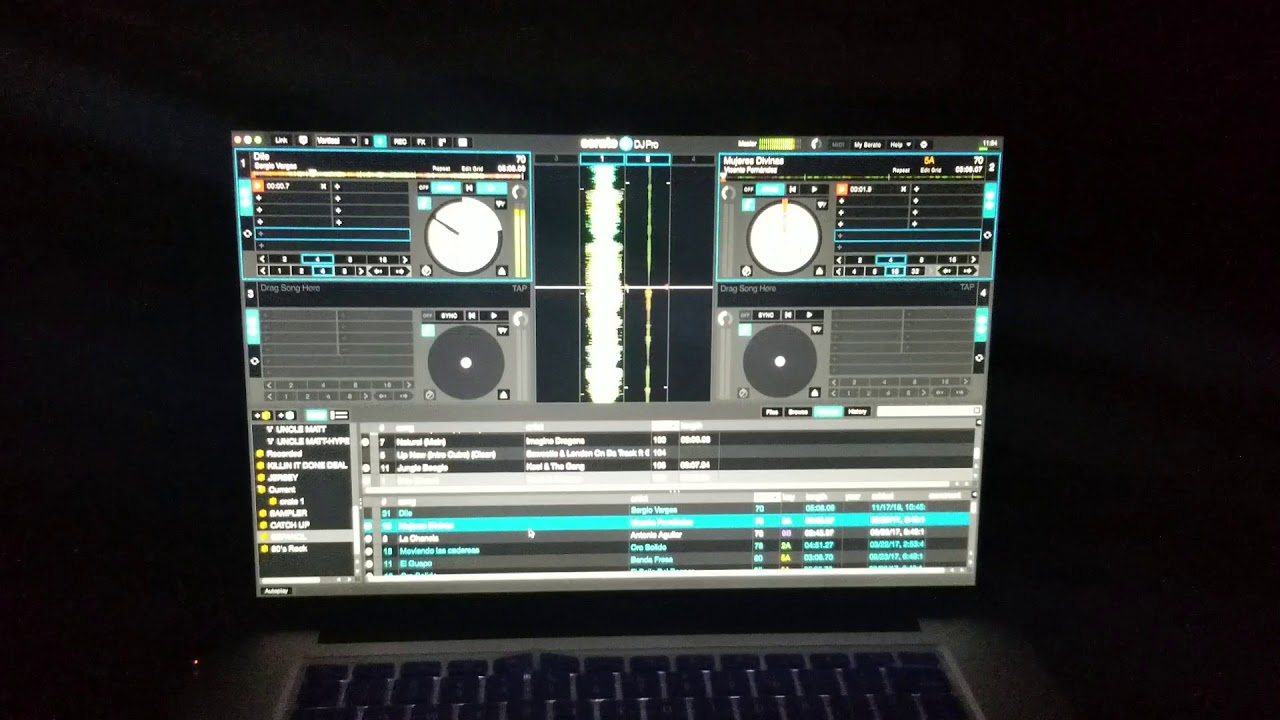Click TAP tempo on deck 3

[519, 288]
